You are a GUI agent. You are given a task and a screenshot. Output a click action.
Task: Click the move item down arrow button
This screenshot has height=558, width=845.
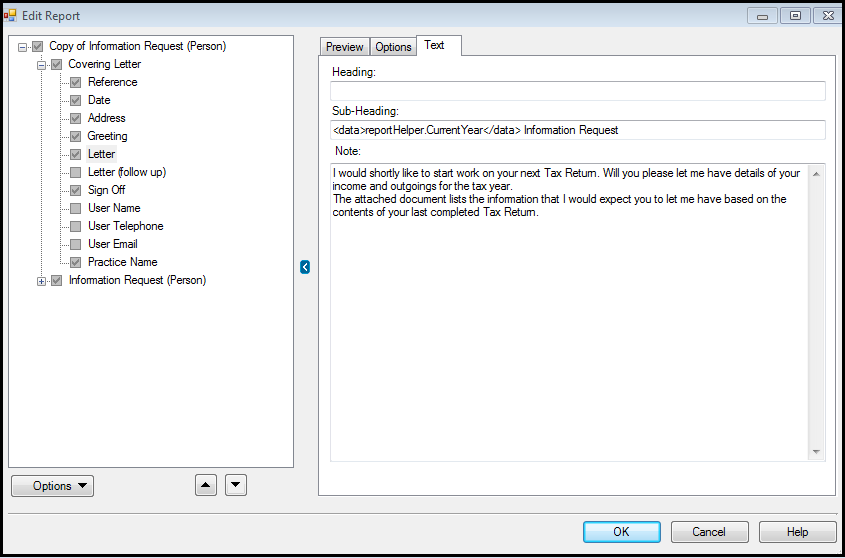pos(236,485)
